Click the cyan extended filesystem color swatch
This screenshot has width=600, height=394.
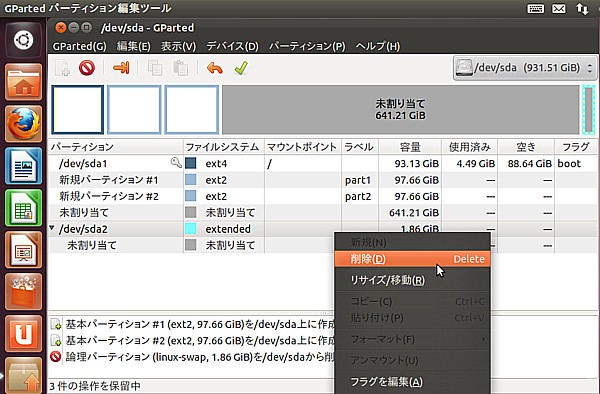pos(191,229)
